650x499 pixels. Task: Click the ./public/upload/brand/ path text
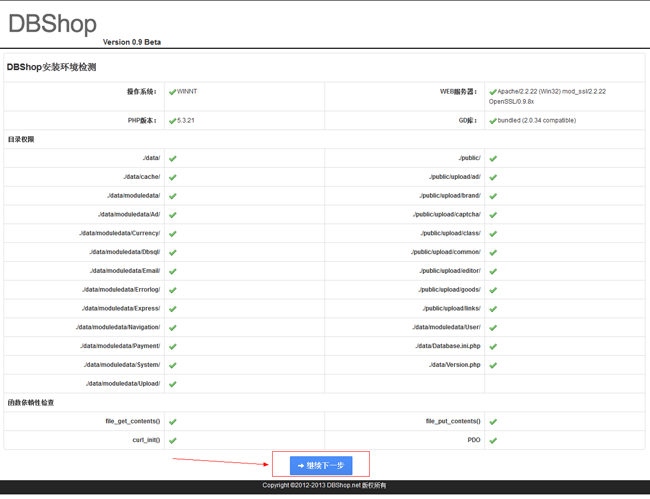[x=450, y=195]
